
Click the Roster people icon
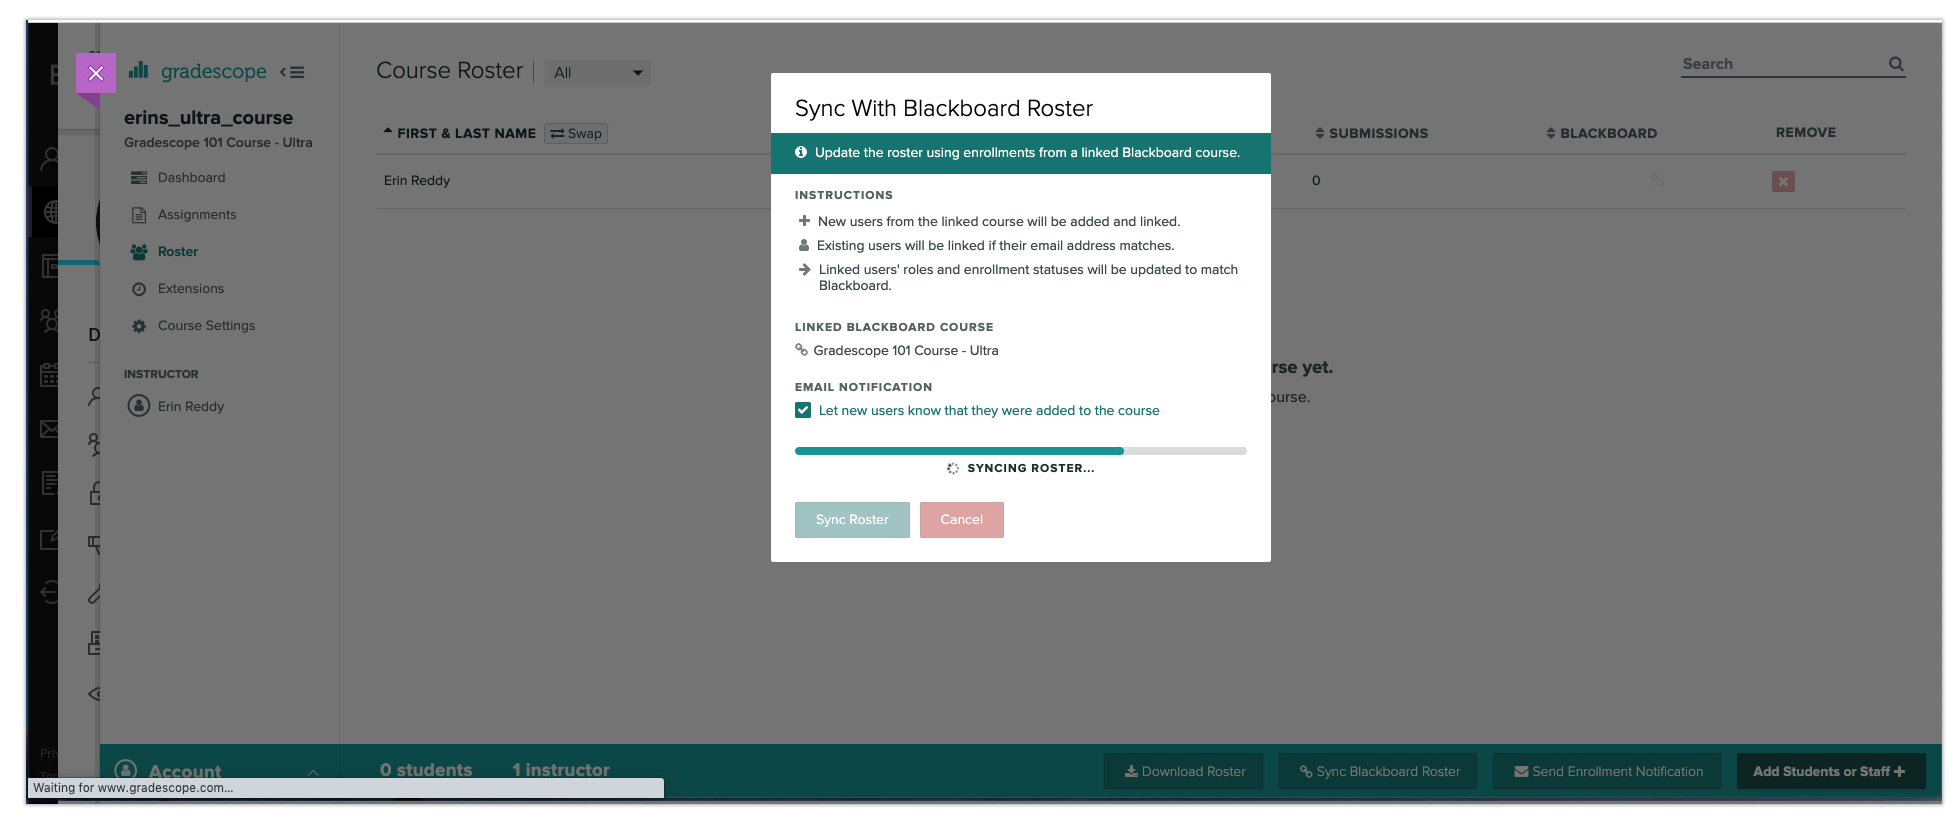tap(139, 252)
